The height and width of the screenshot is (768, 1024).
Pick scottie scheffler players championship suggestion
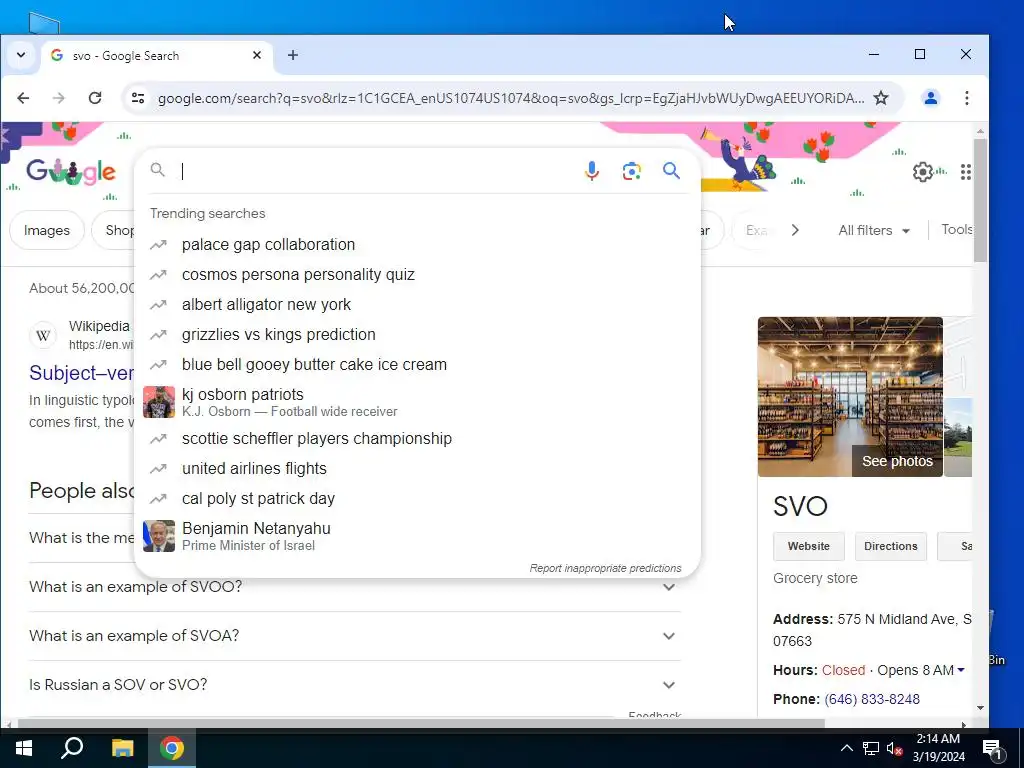pyautogui.click(x=417, y=439)
